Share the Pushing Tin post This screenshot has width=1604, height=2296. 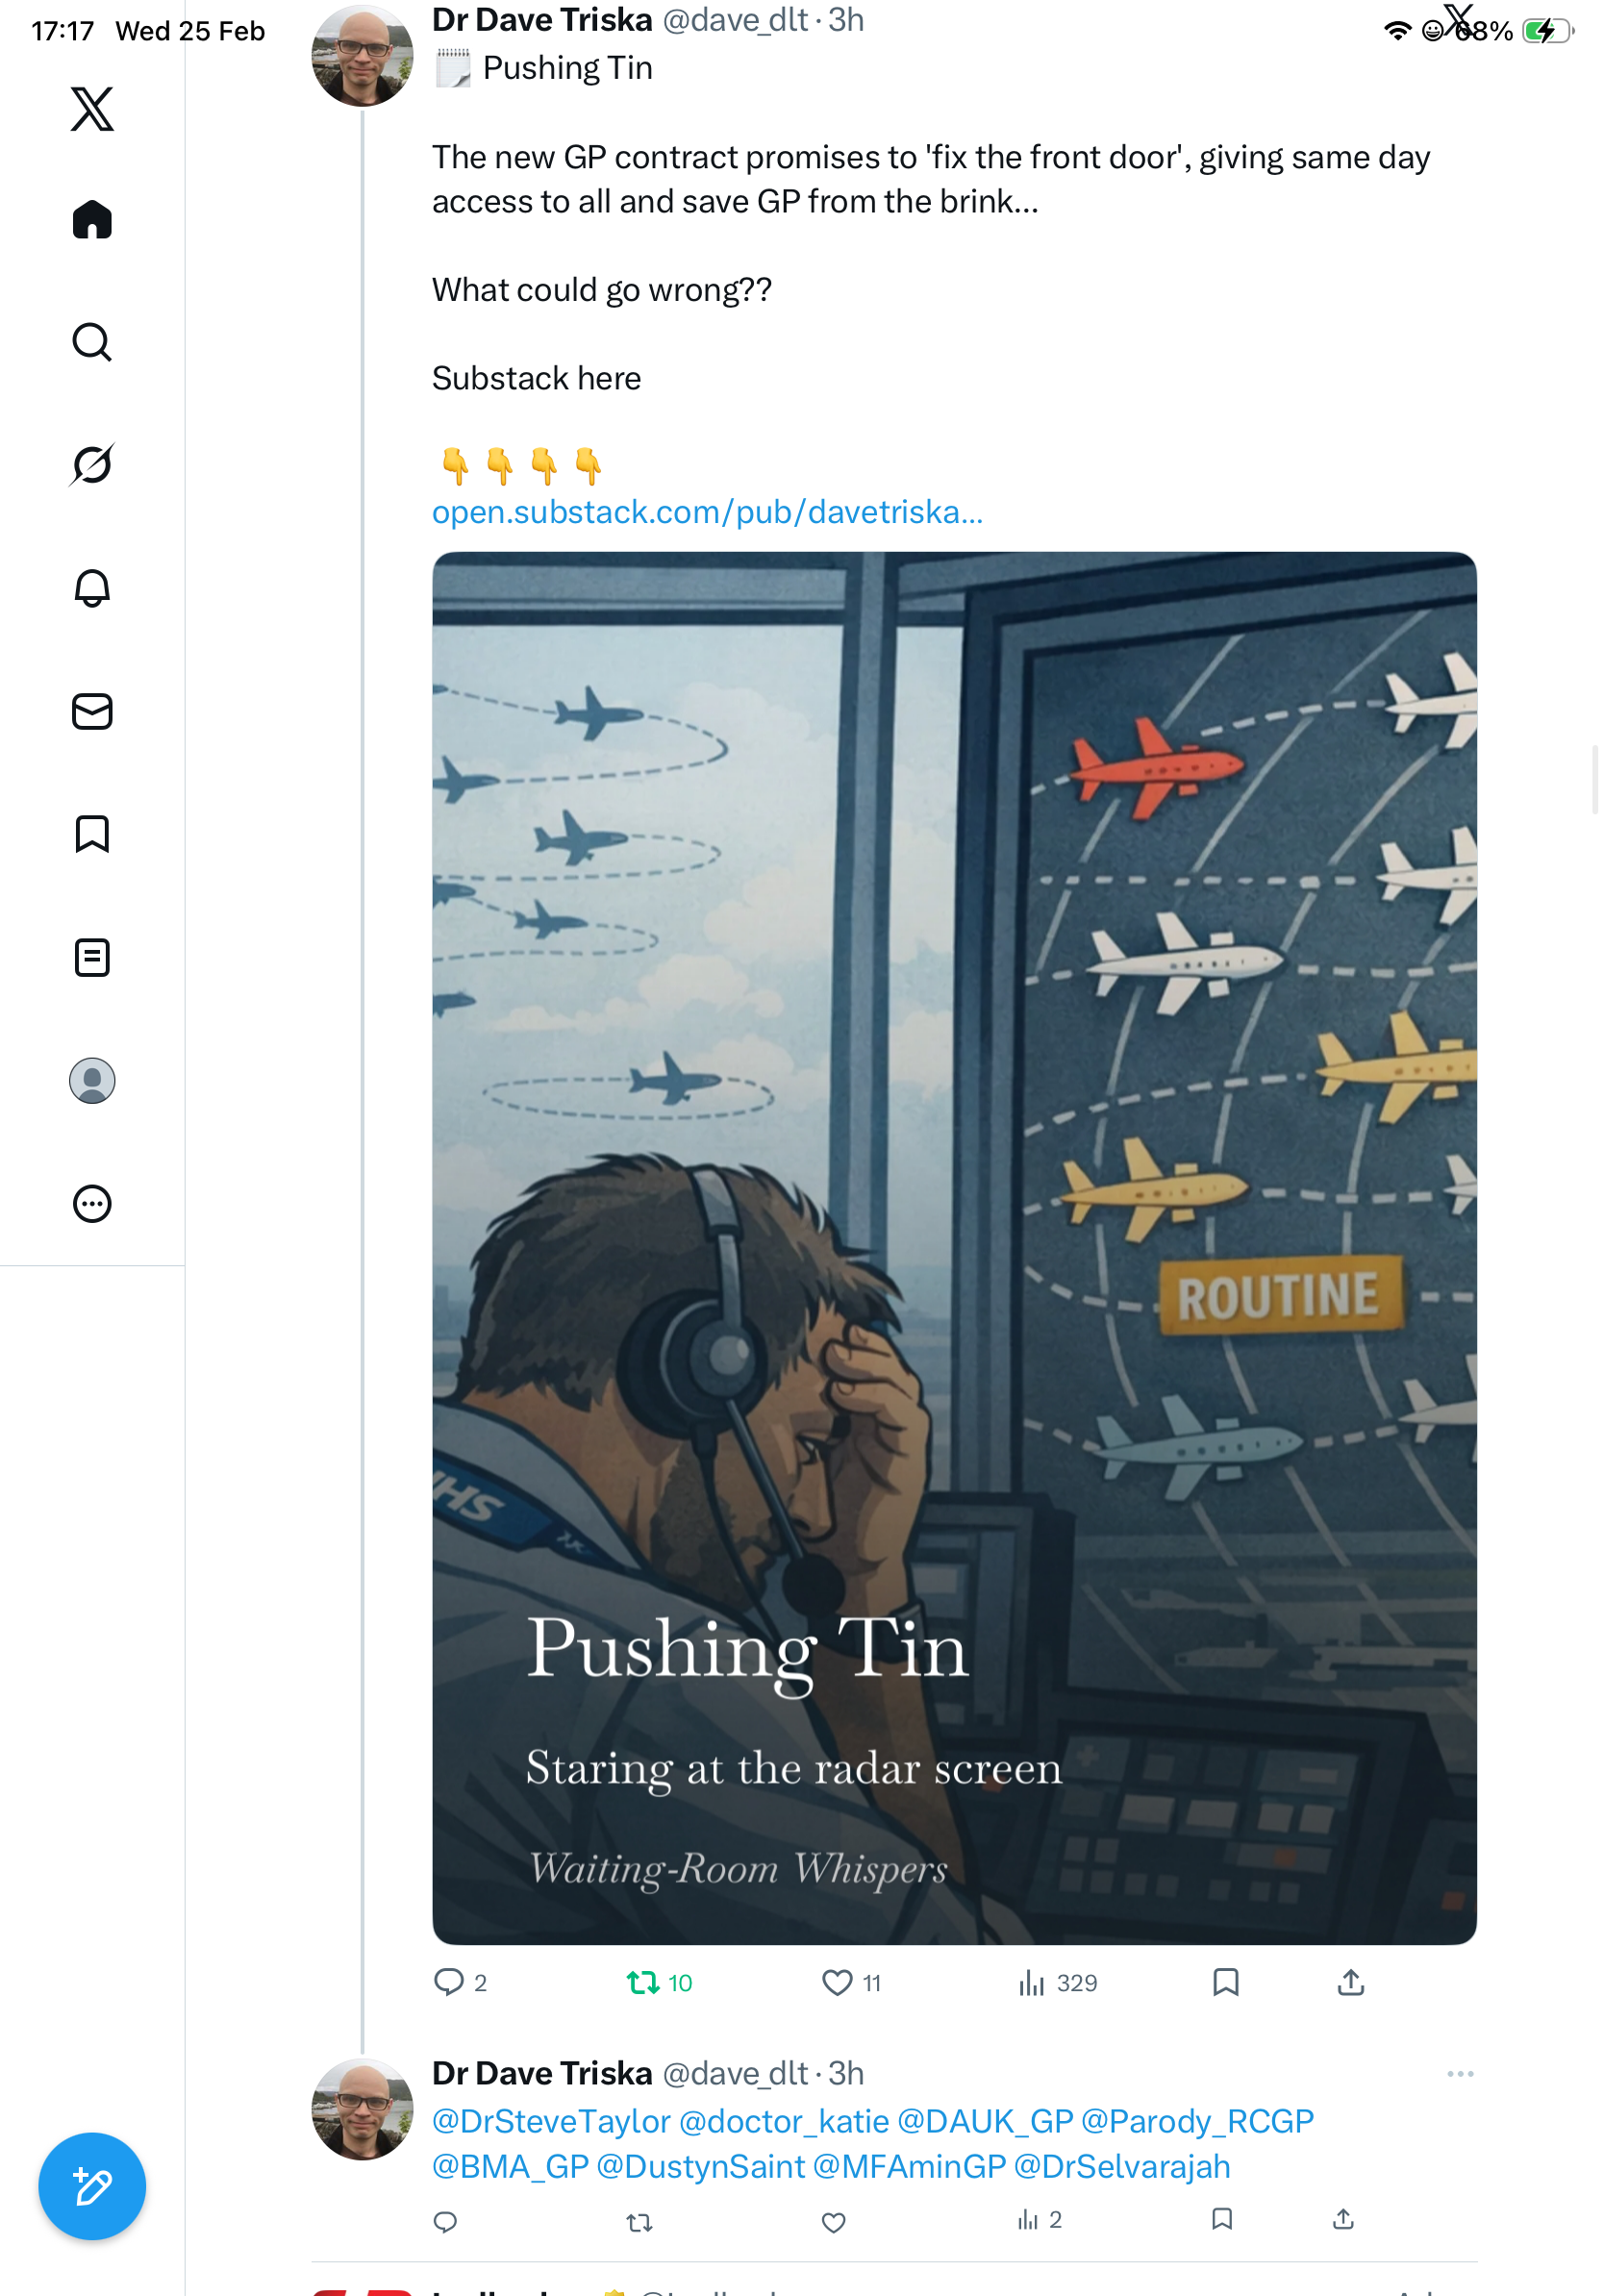click(x=1351, y=1982)
